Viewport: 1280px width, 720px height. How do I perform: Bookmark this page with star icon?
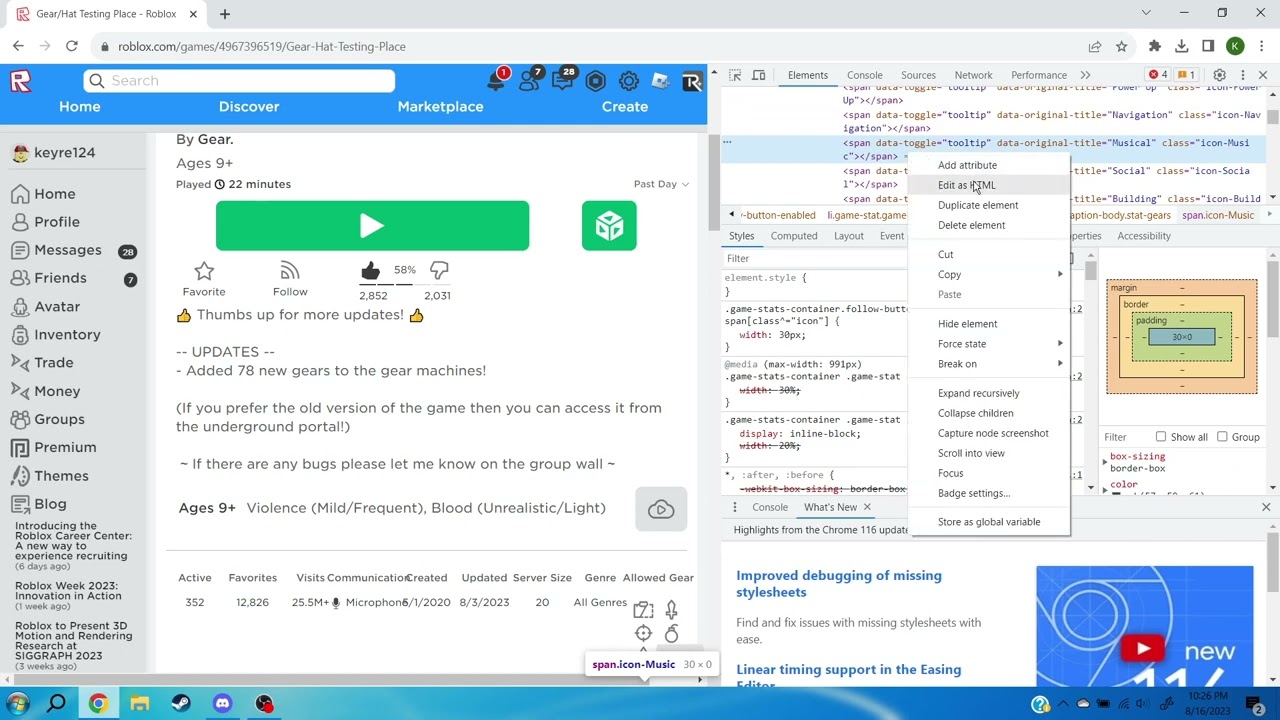[1122, 46]
